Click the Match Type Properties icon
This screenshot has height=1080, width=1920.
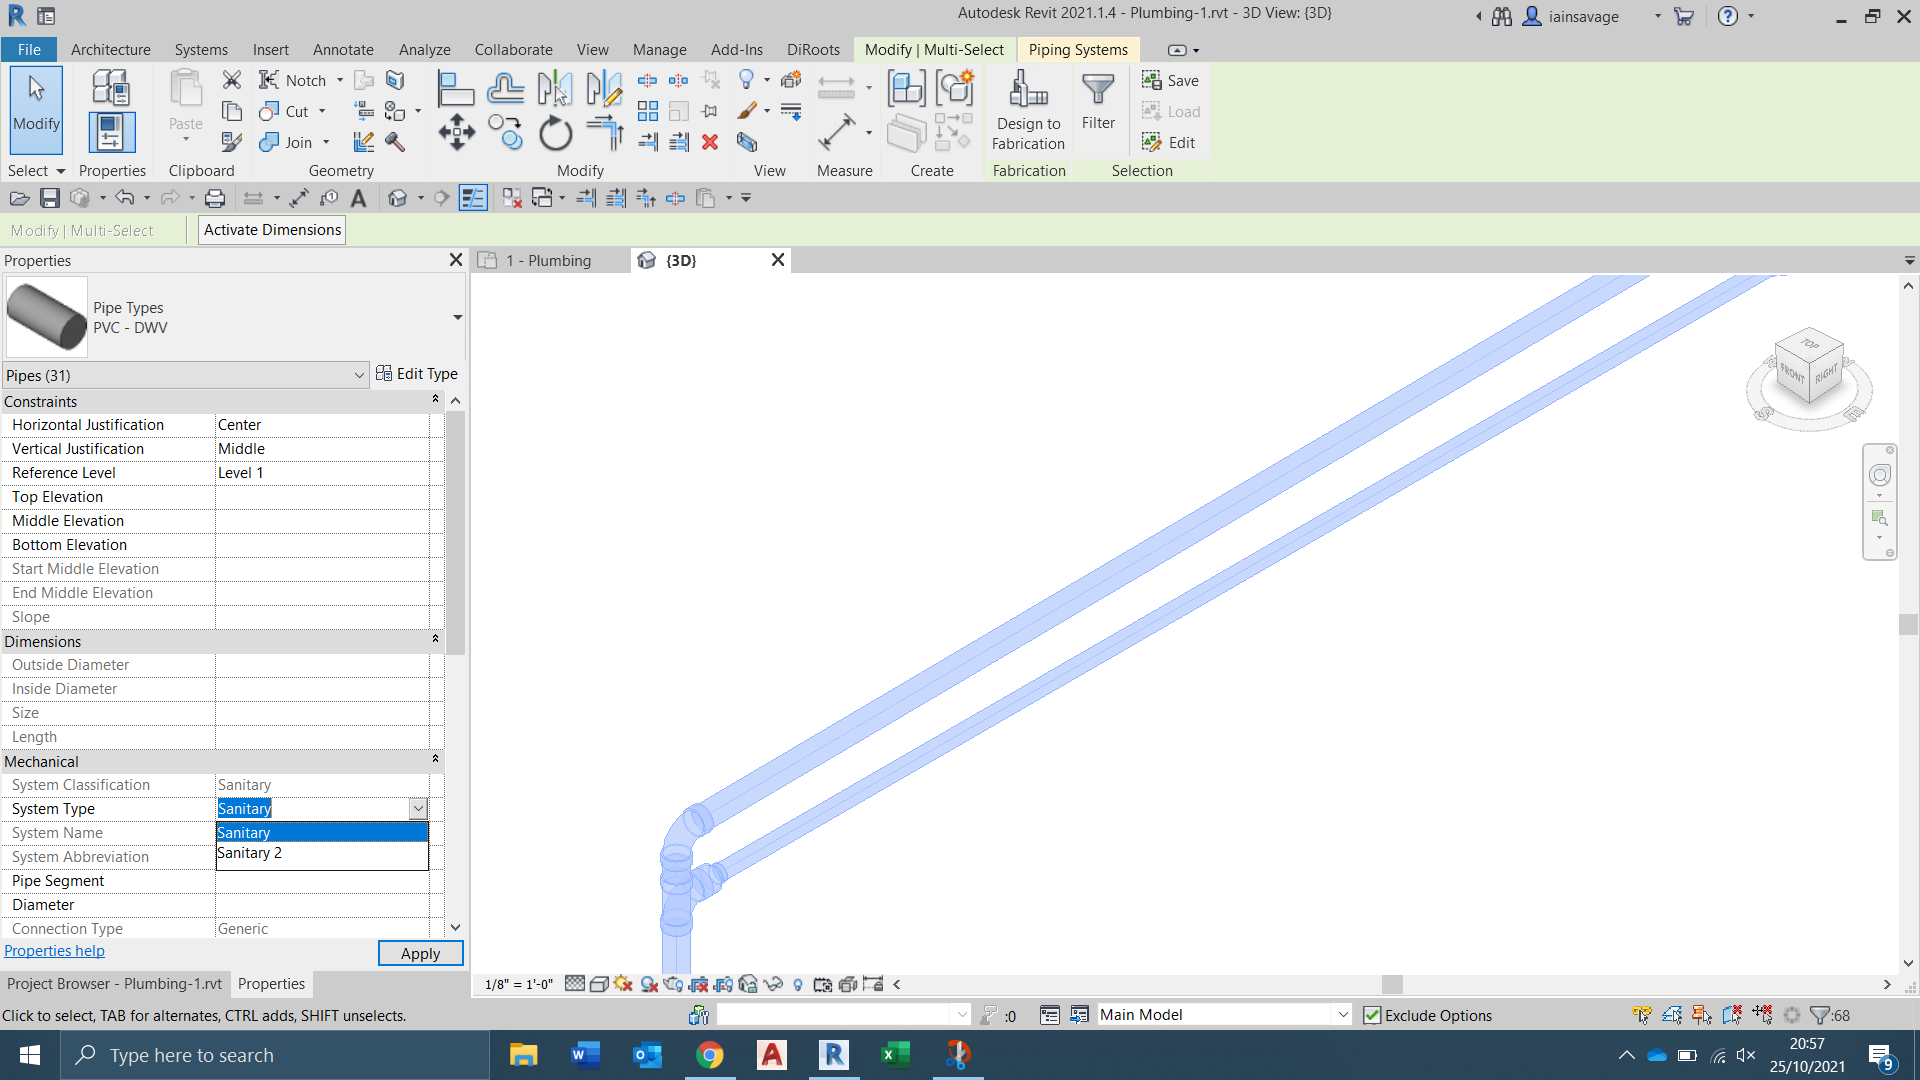coord(232,142)
